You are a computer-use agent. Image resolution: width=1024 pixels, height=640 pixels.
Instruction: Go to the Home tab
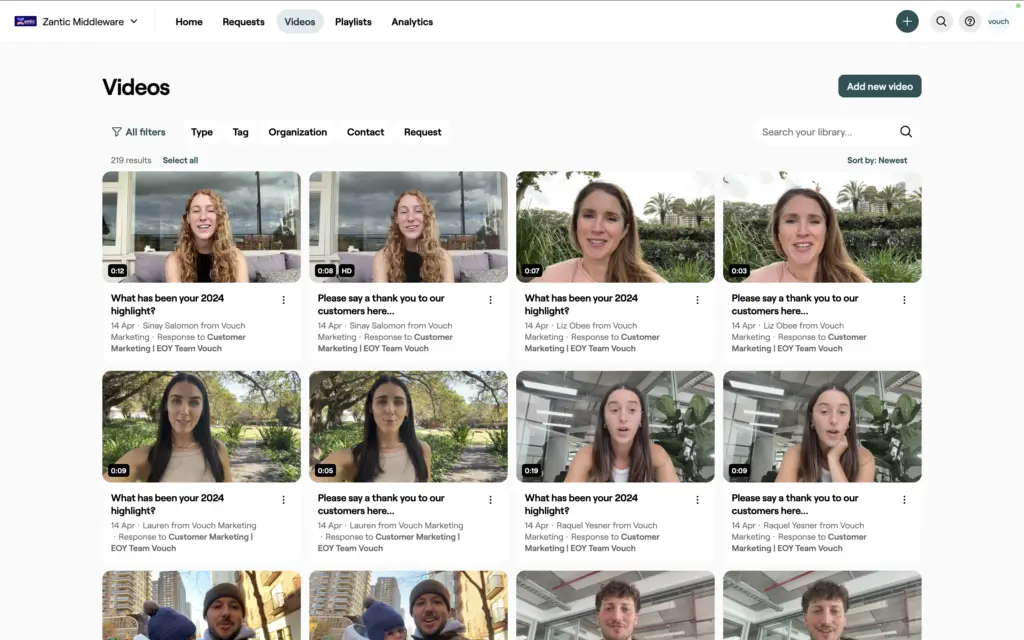189,22
